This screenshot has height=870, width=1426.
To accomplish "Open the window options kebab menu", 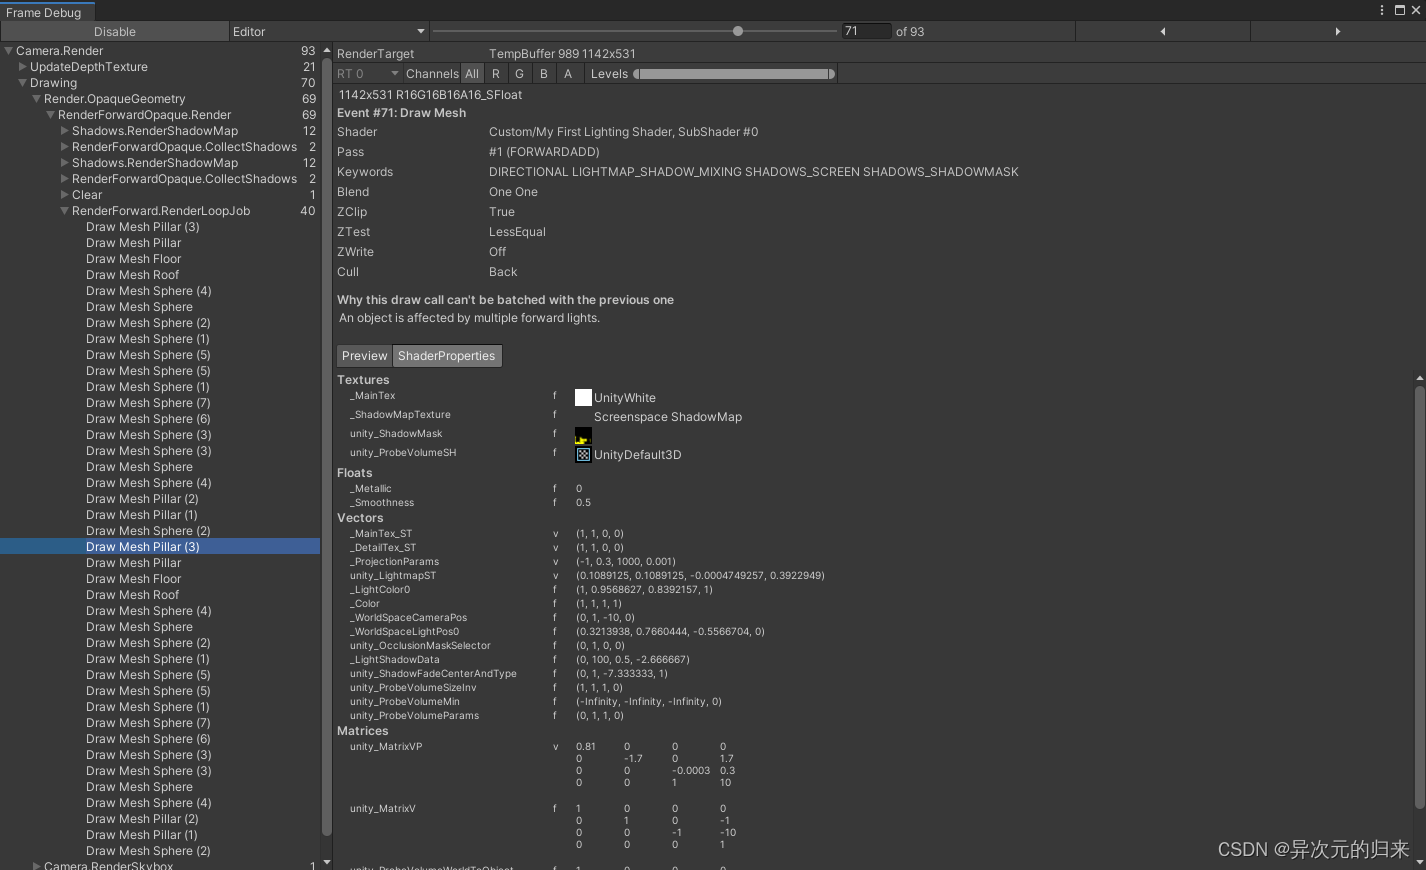I will 1382,10.
